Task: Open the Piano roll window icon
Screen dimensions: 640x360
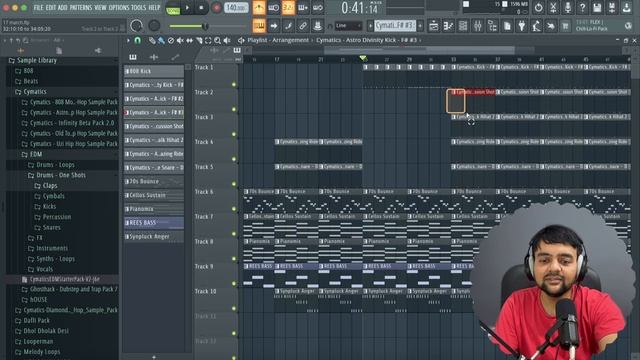Action: tap(448, 26)
